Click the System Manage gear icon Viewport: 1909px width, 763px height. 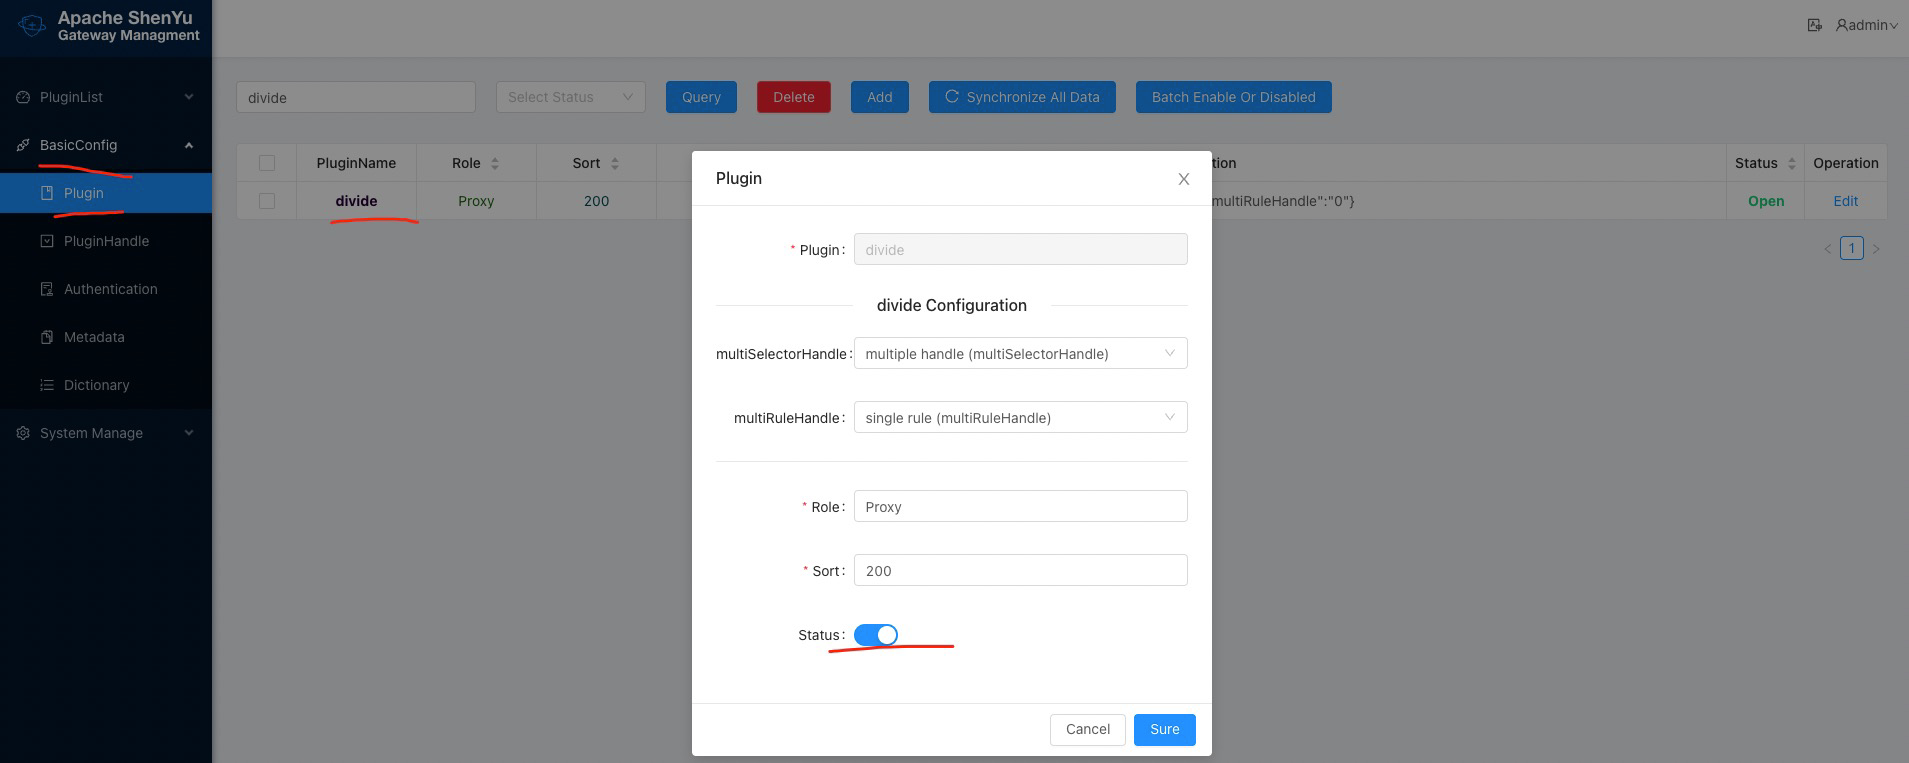(23, 433)
